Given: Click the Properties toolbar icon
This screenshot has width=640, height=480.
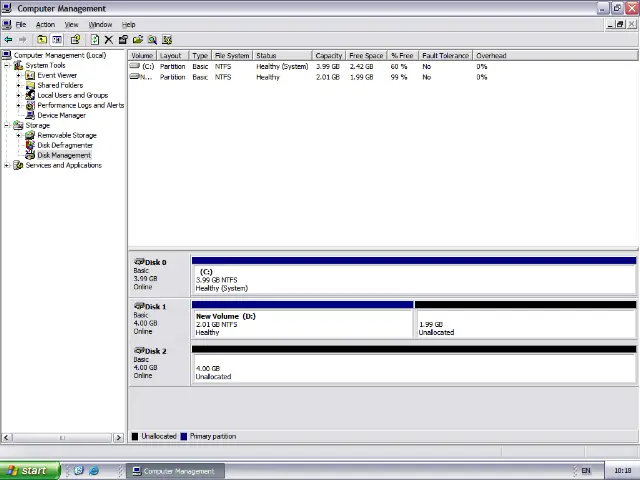Looking at the screenshot, I should click(x=123, y=40).
